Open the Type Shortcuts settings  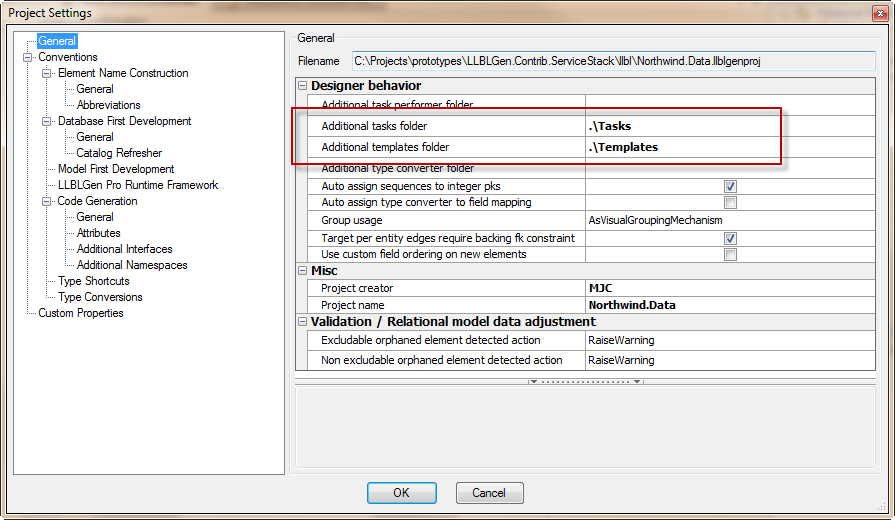(x=93, y=281)
